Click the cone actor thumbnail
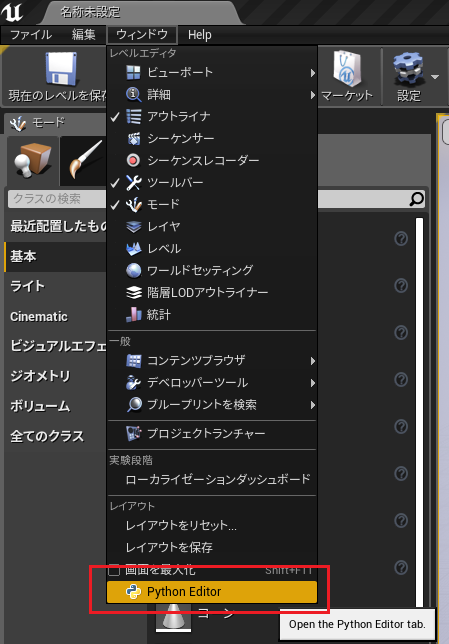The height and width of the screenshot is (644, 449). pos(173,618)
